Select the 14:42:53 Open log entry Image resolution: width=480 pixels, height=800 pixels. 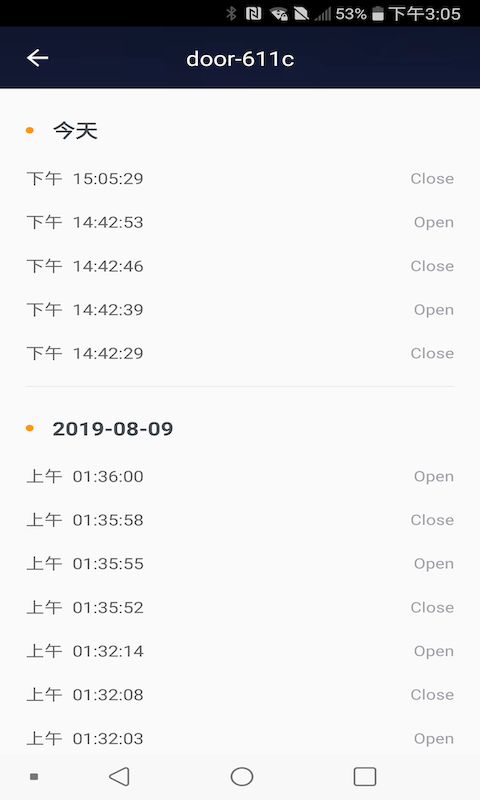[x=240, y=222]
